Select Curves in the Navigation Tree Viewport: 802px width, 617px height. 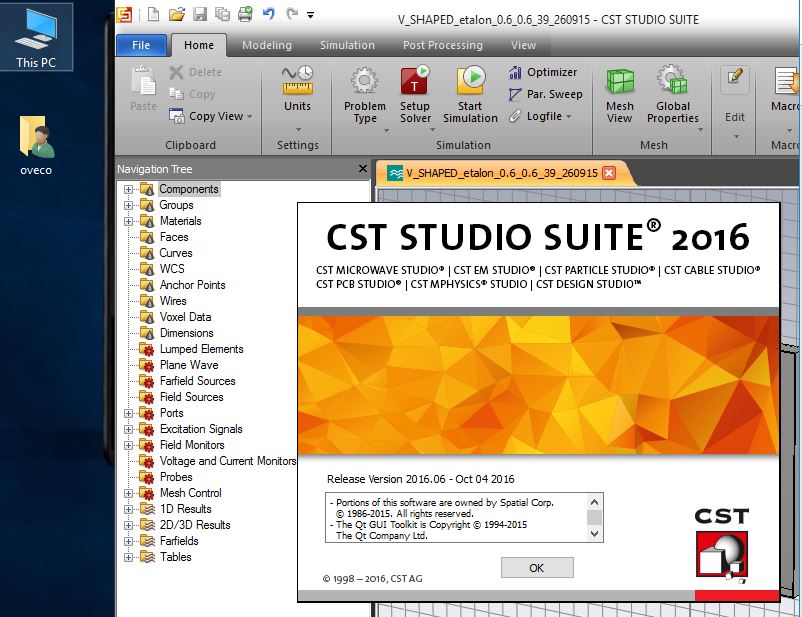point(175,253)
